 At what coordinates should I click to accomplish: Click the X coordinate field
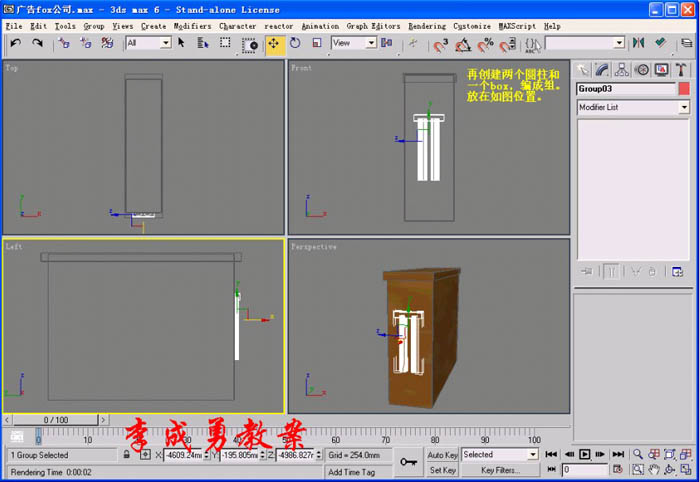coord(183,455)
